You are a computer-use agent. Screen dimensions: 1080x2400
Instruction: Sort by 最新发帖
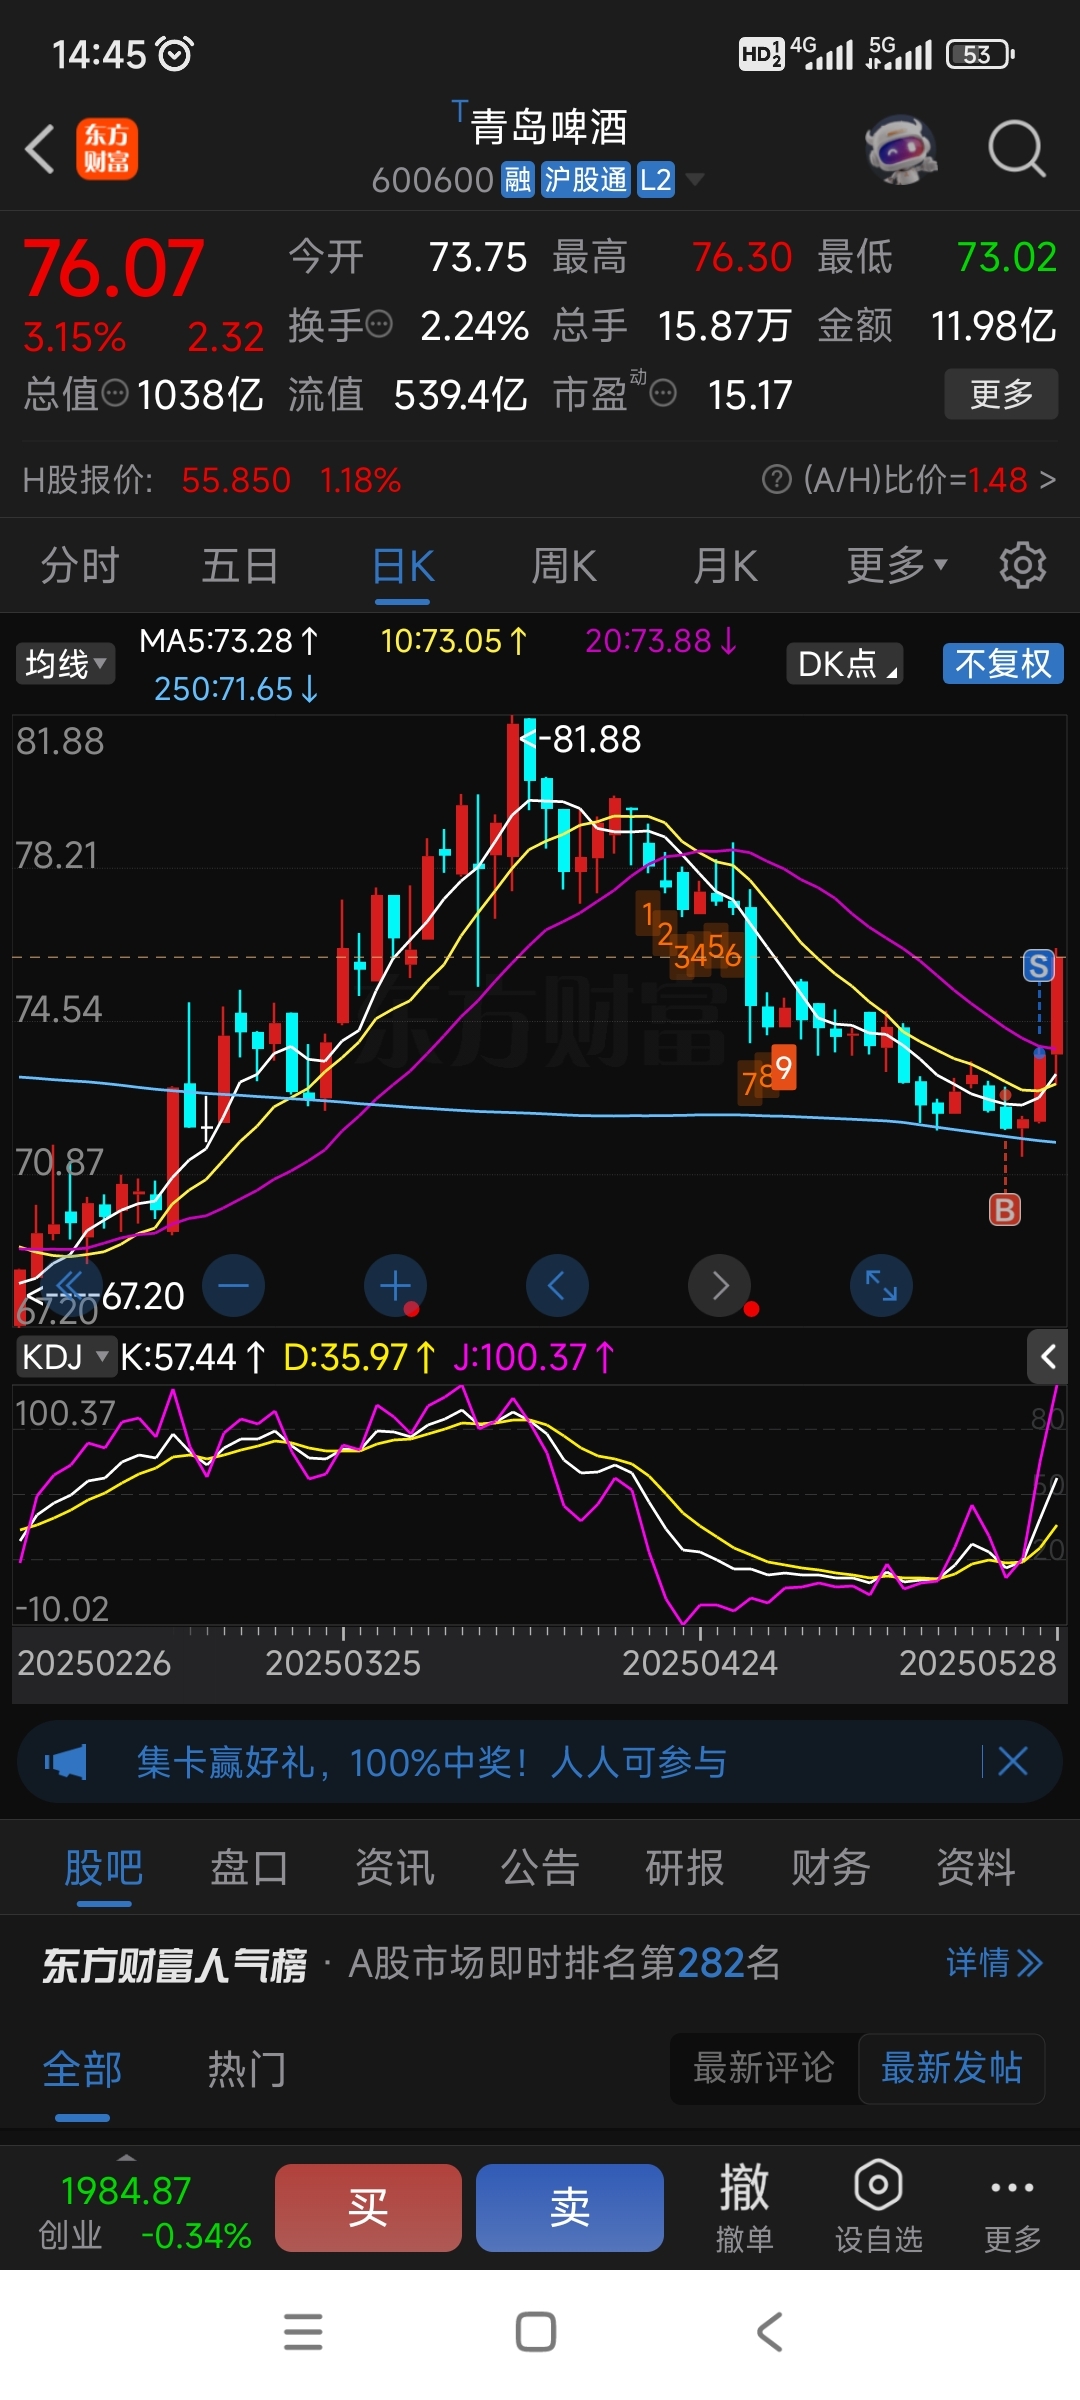point(952,2068)
